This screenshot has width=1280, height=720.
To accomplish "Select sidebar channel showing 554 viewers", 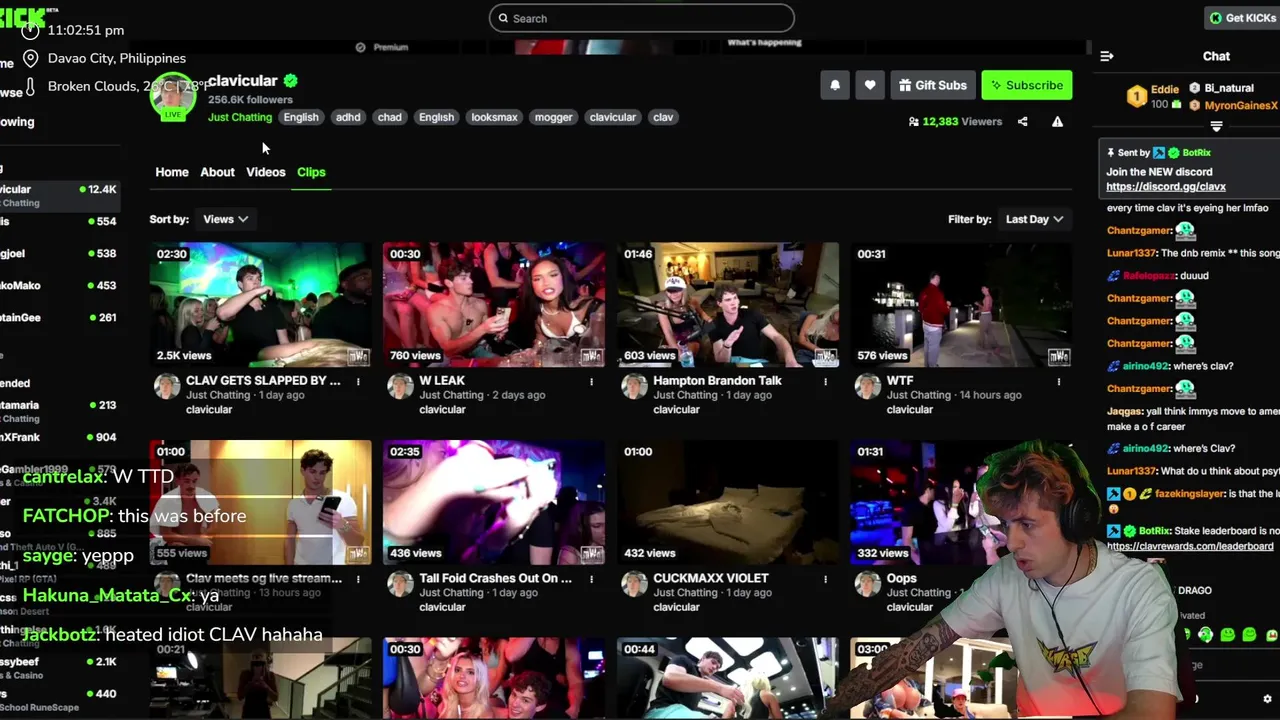I will pyautogui.click(x=58, y=221).
